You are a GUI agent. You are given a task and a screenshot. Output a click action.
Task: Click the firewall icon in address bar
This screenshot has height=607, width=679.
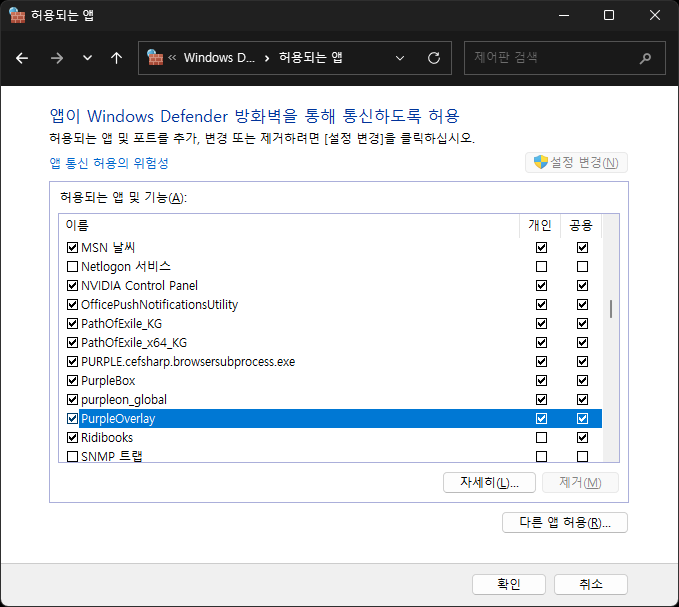[155, 57]
